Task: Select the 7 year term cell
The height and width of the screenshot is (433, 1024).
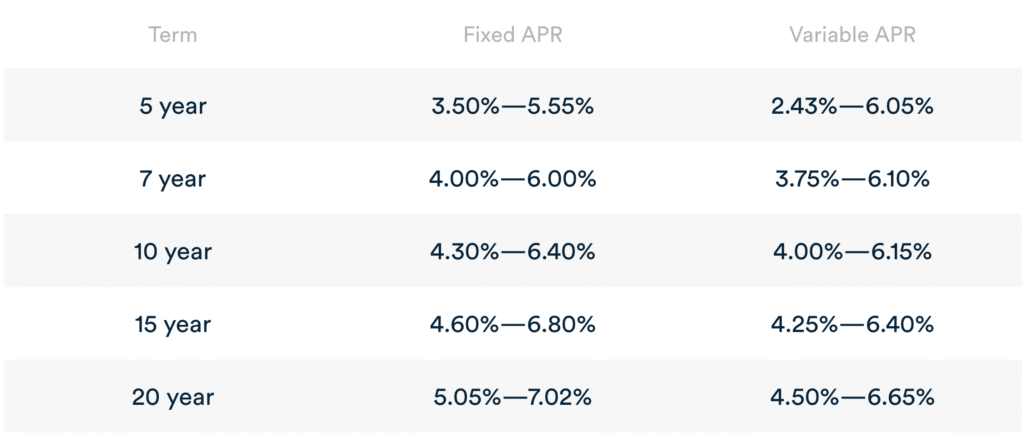Action: [173, 179]
